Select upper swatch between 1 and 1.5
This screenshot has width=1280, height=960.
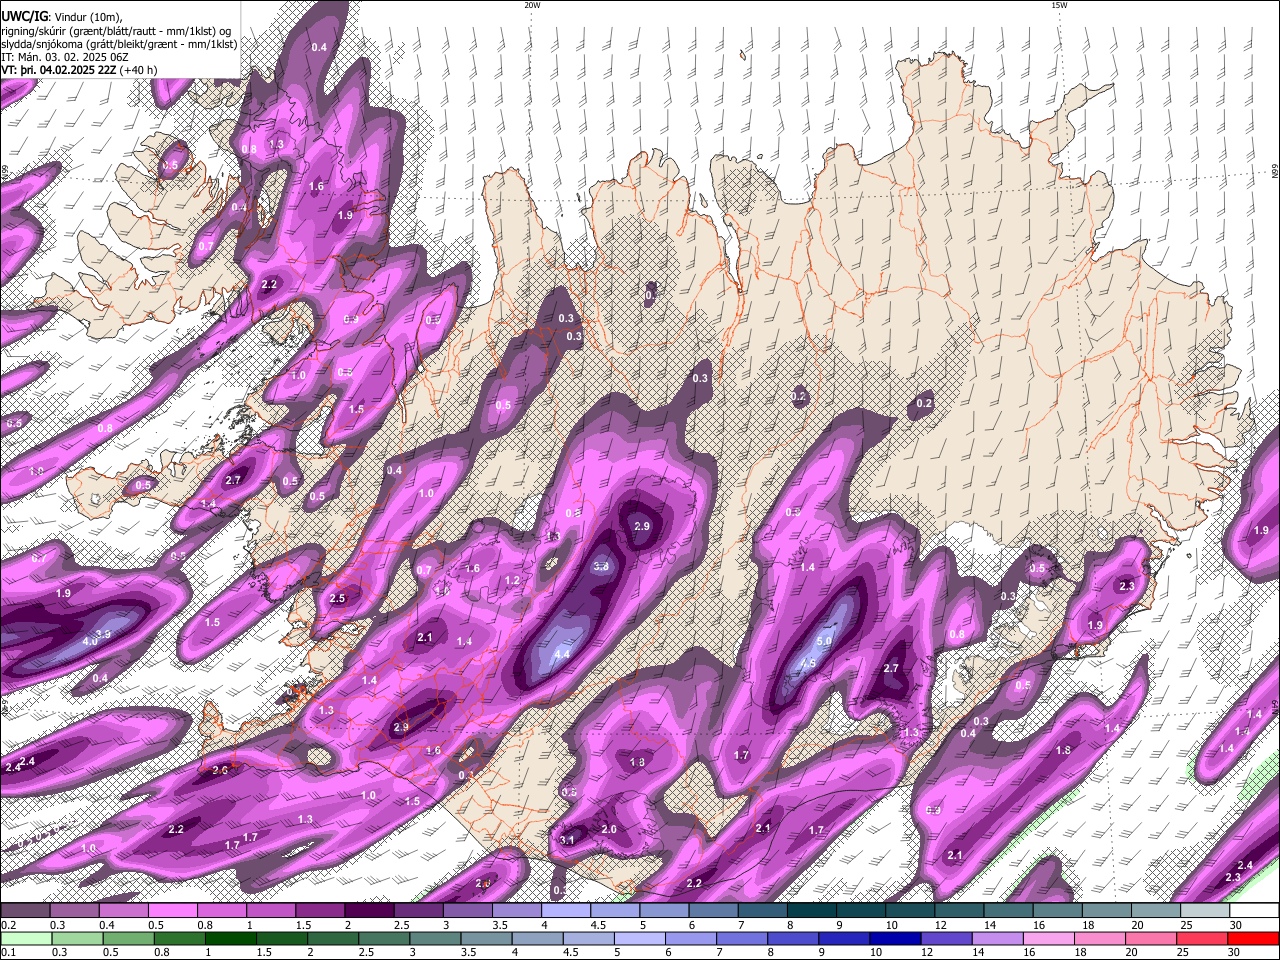[271, 910]
